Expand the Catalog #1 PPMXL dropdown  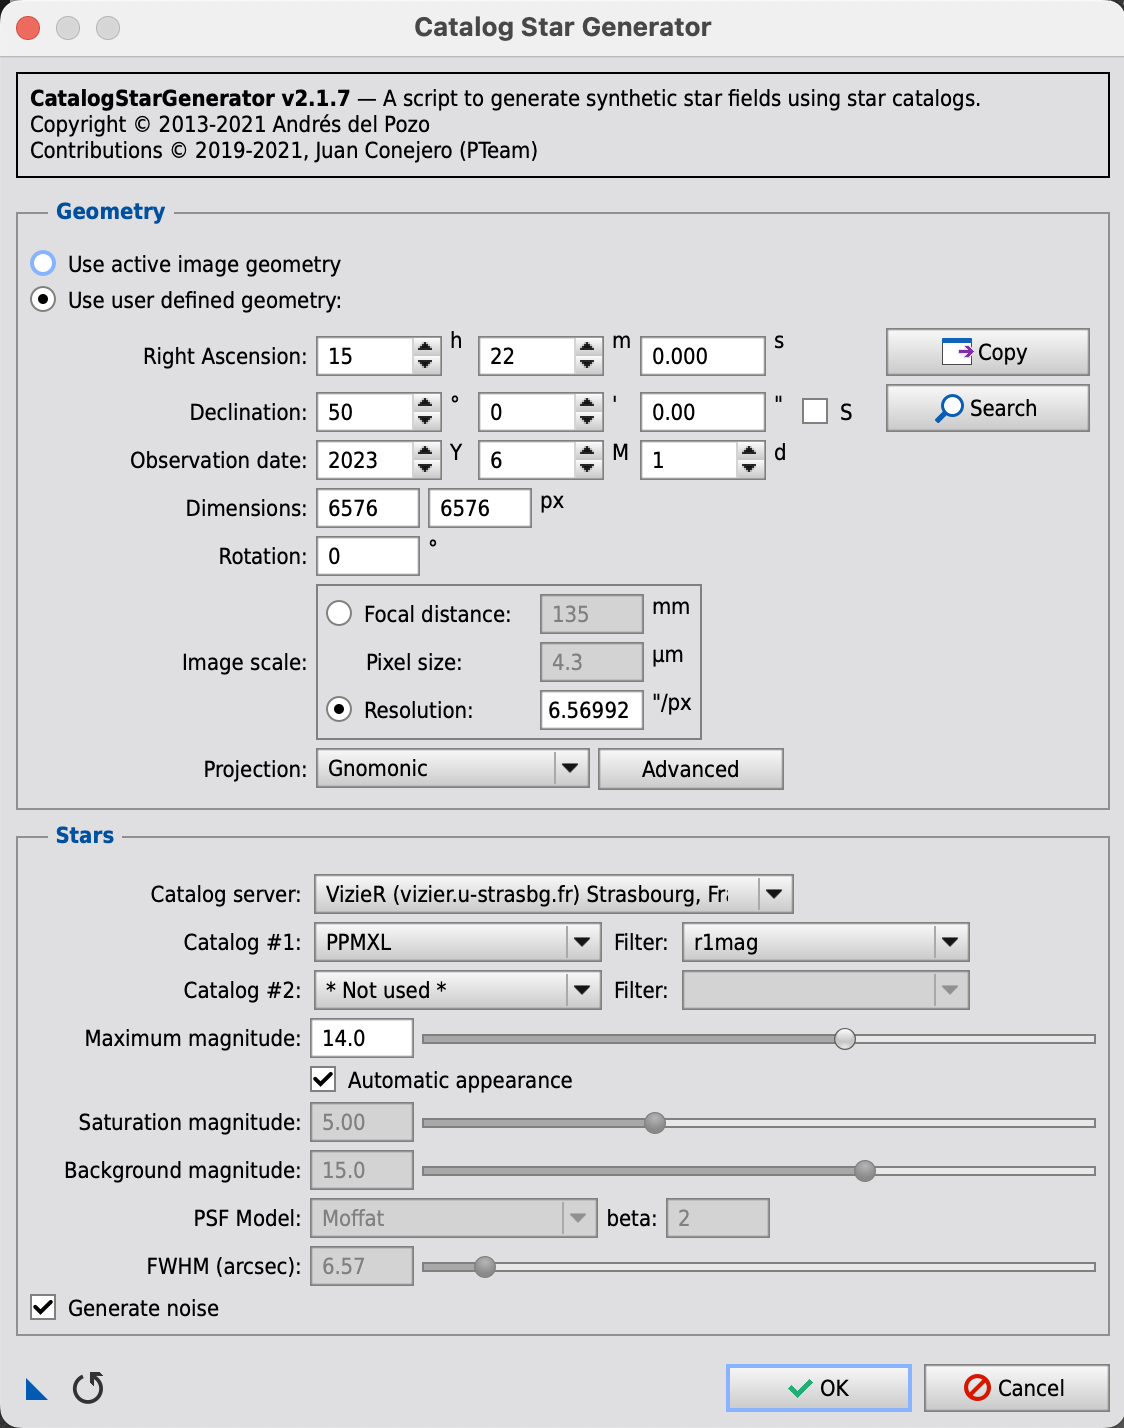click(x=458, y=942)
